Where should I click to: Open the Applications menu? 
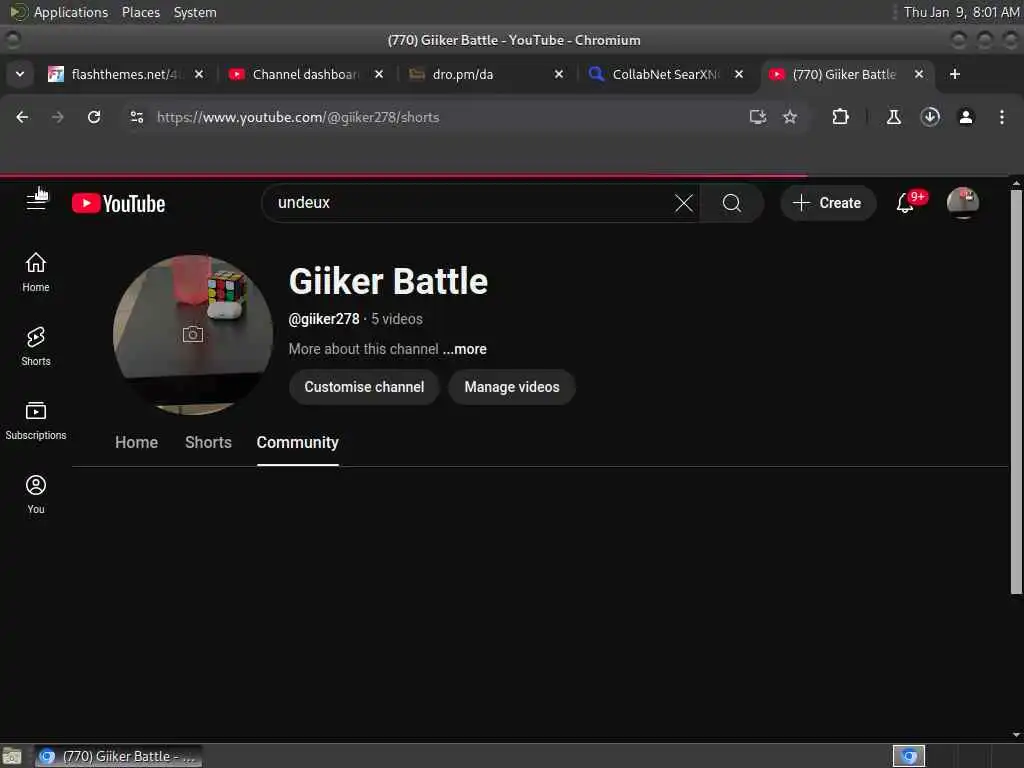click(71, 12)
